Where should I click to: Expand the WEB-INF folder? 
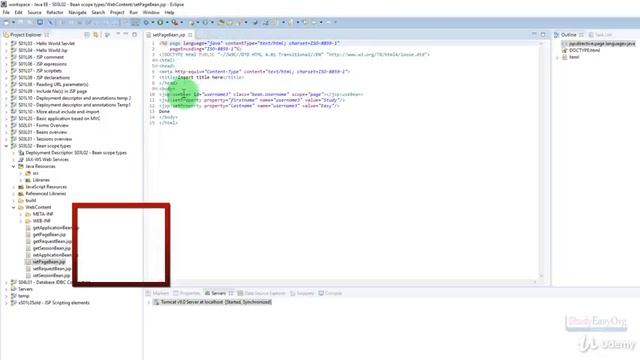tap(21, 221)
